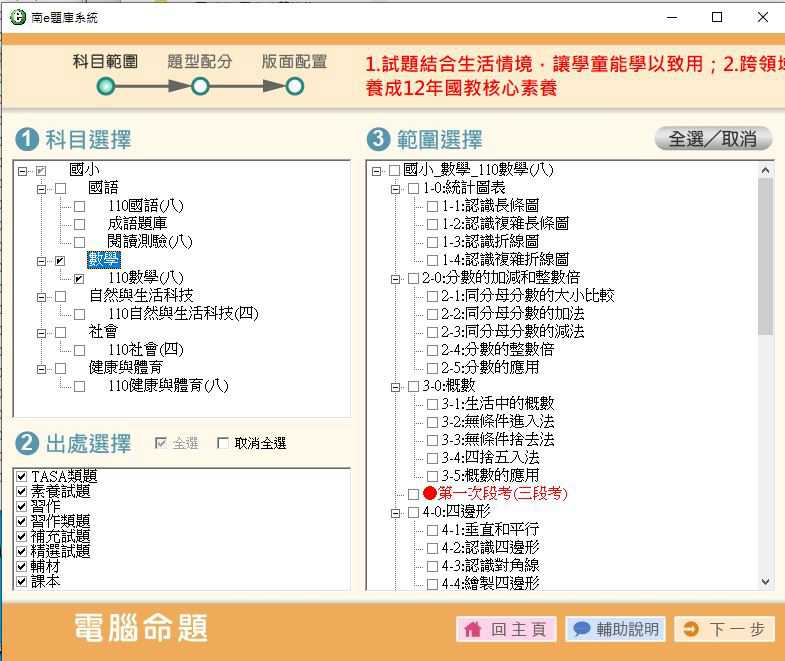Collapse 4-0:四邊形 chapter node

coord(395,513)
